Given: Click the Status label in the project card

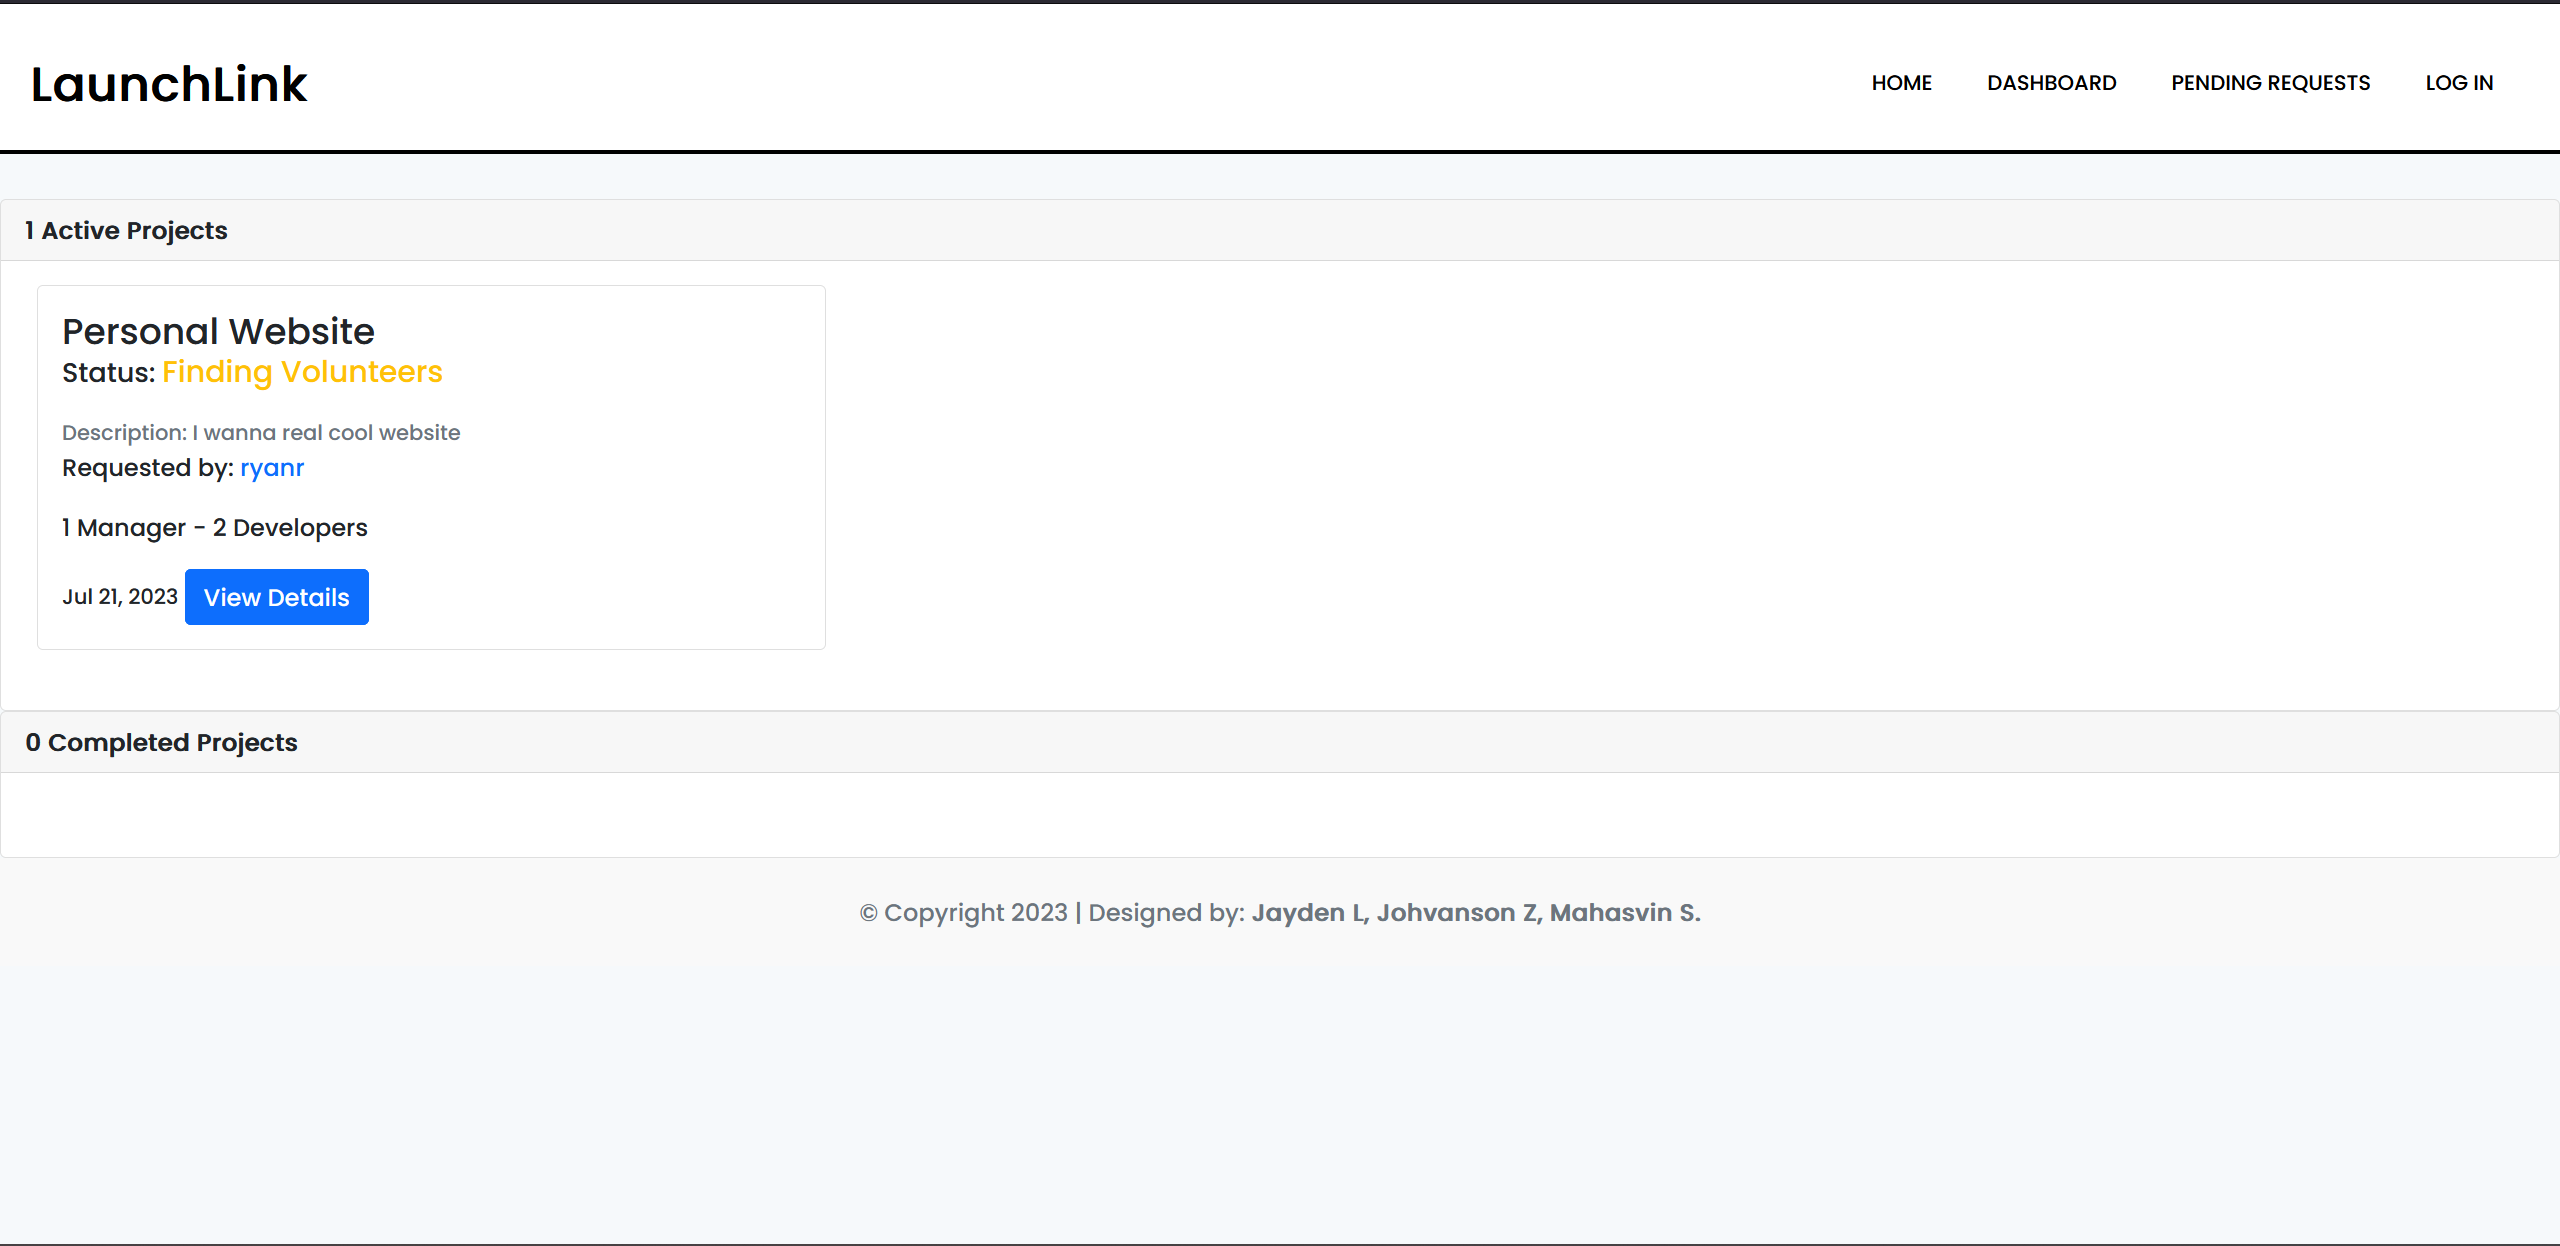Looking at the screenshot, I should pyautogui.click(x=108, y=373).
